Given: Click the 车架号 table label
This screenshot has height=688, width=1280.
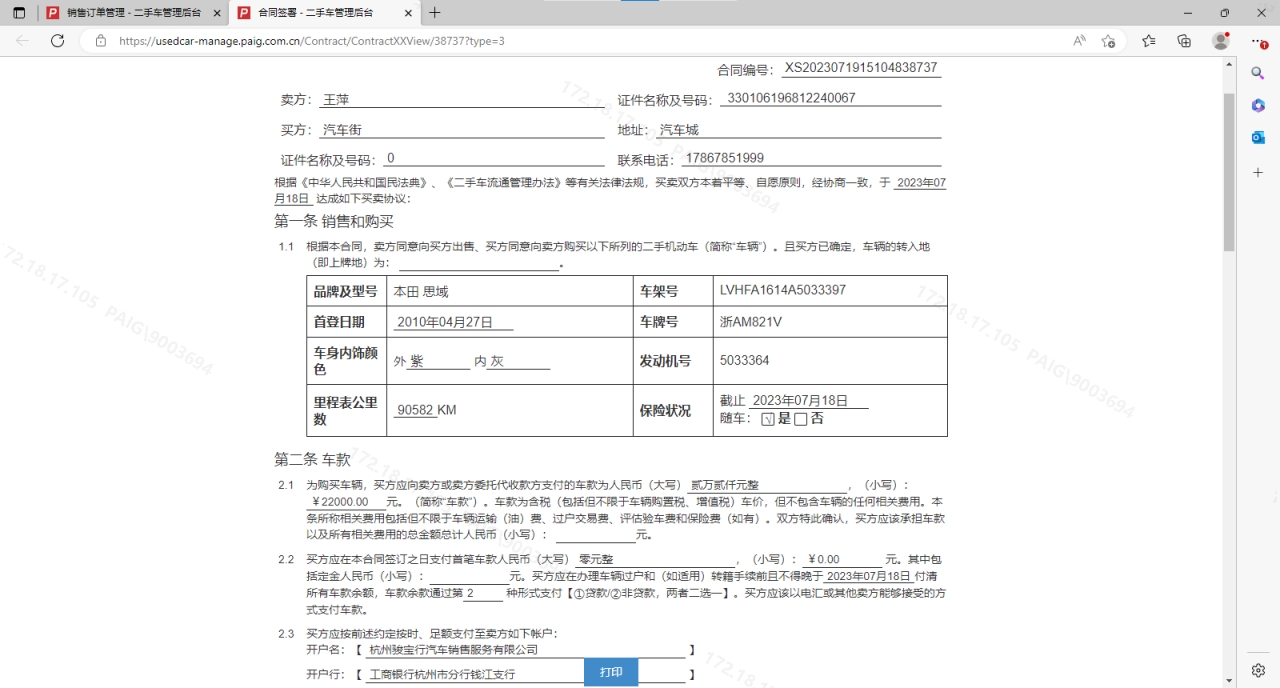Looking at the screenshot, I should coord(659,292).
